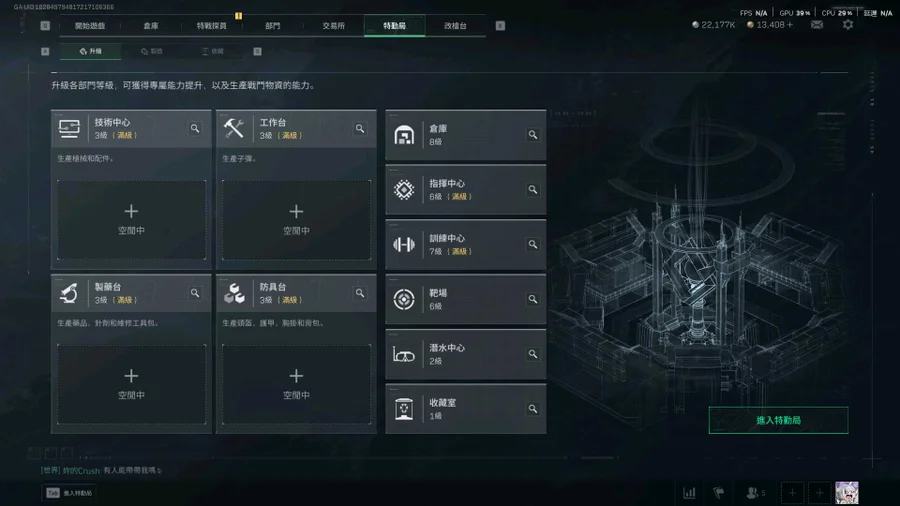Select the 升級 sub-tab
The image size is (900, 506).
pyautogui.click(x=90, y=51)
